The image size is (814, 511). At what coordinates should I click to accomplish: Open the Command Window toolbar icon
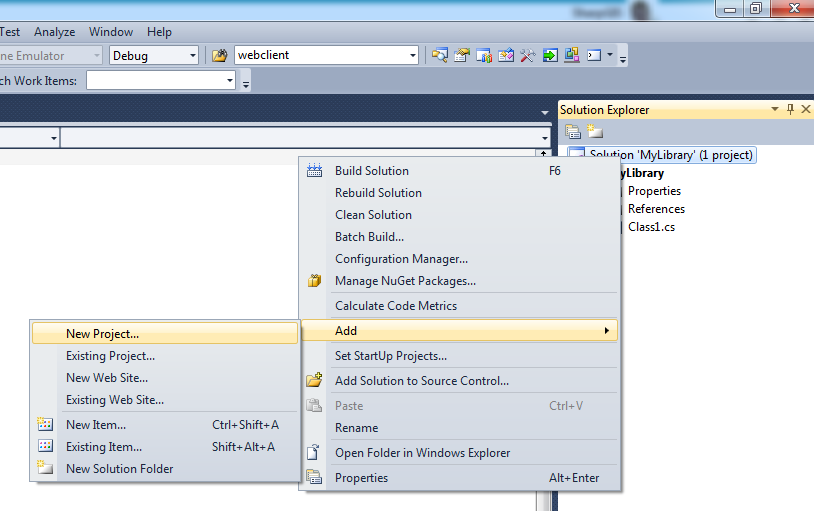pos(594,55)
